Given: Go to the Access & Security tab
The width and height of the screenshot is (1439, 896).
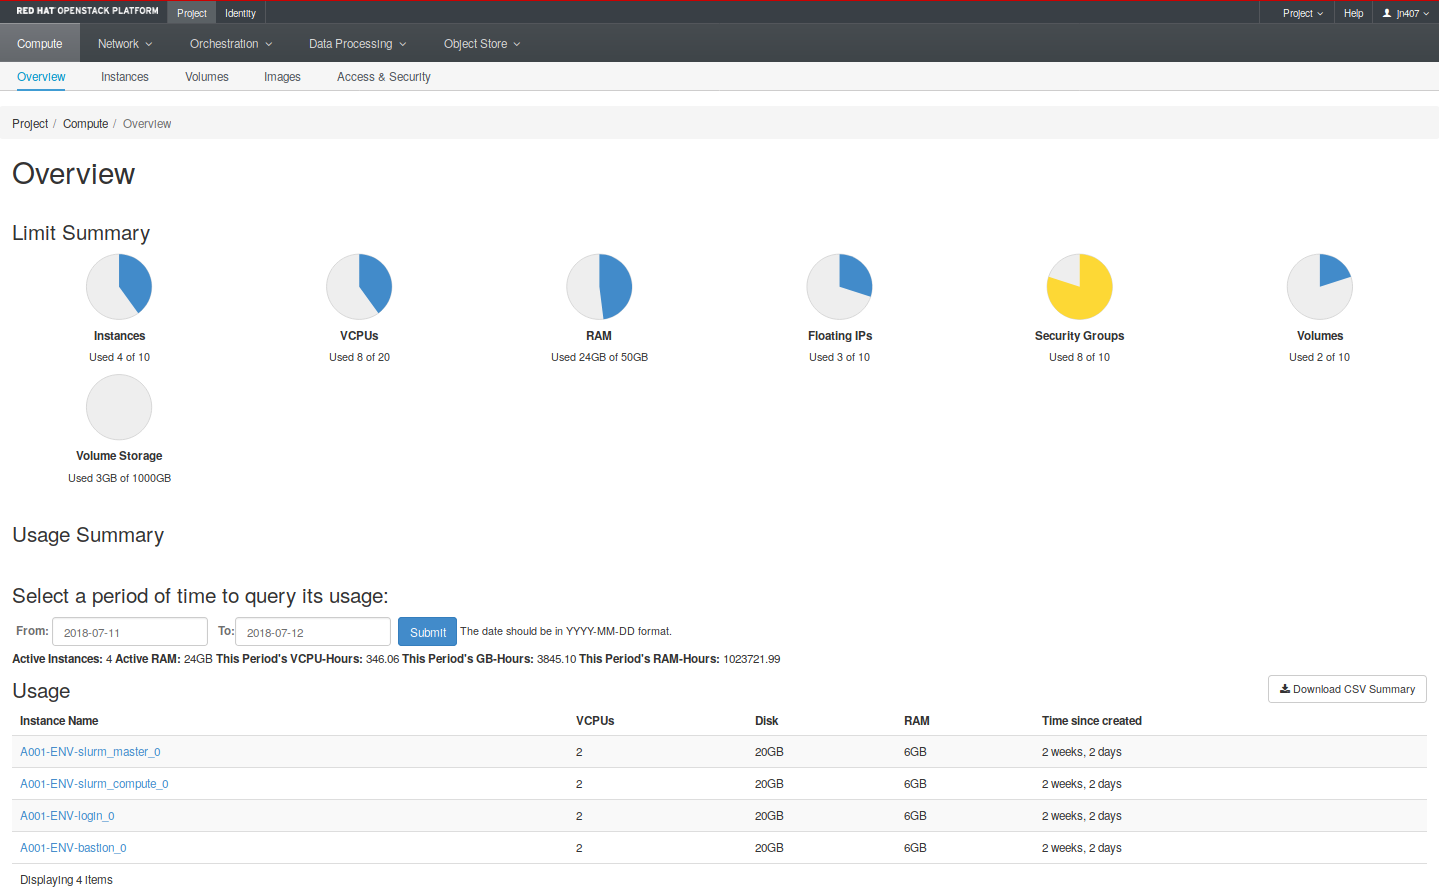Looking at the screenshot, I should coord(383,77).
